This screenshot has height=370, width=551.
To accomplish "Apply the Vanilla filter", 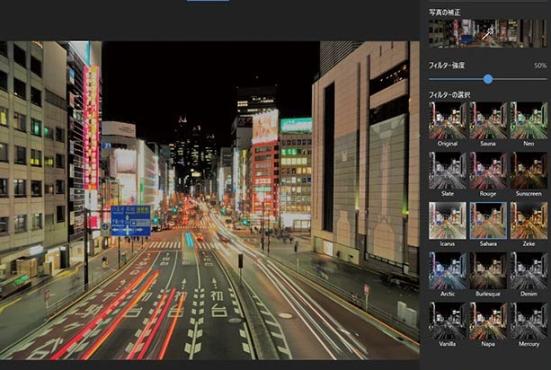I will click(x=447, y=321).
